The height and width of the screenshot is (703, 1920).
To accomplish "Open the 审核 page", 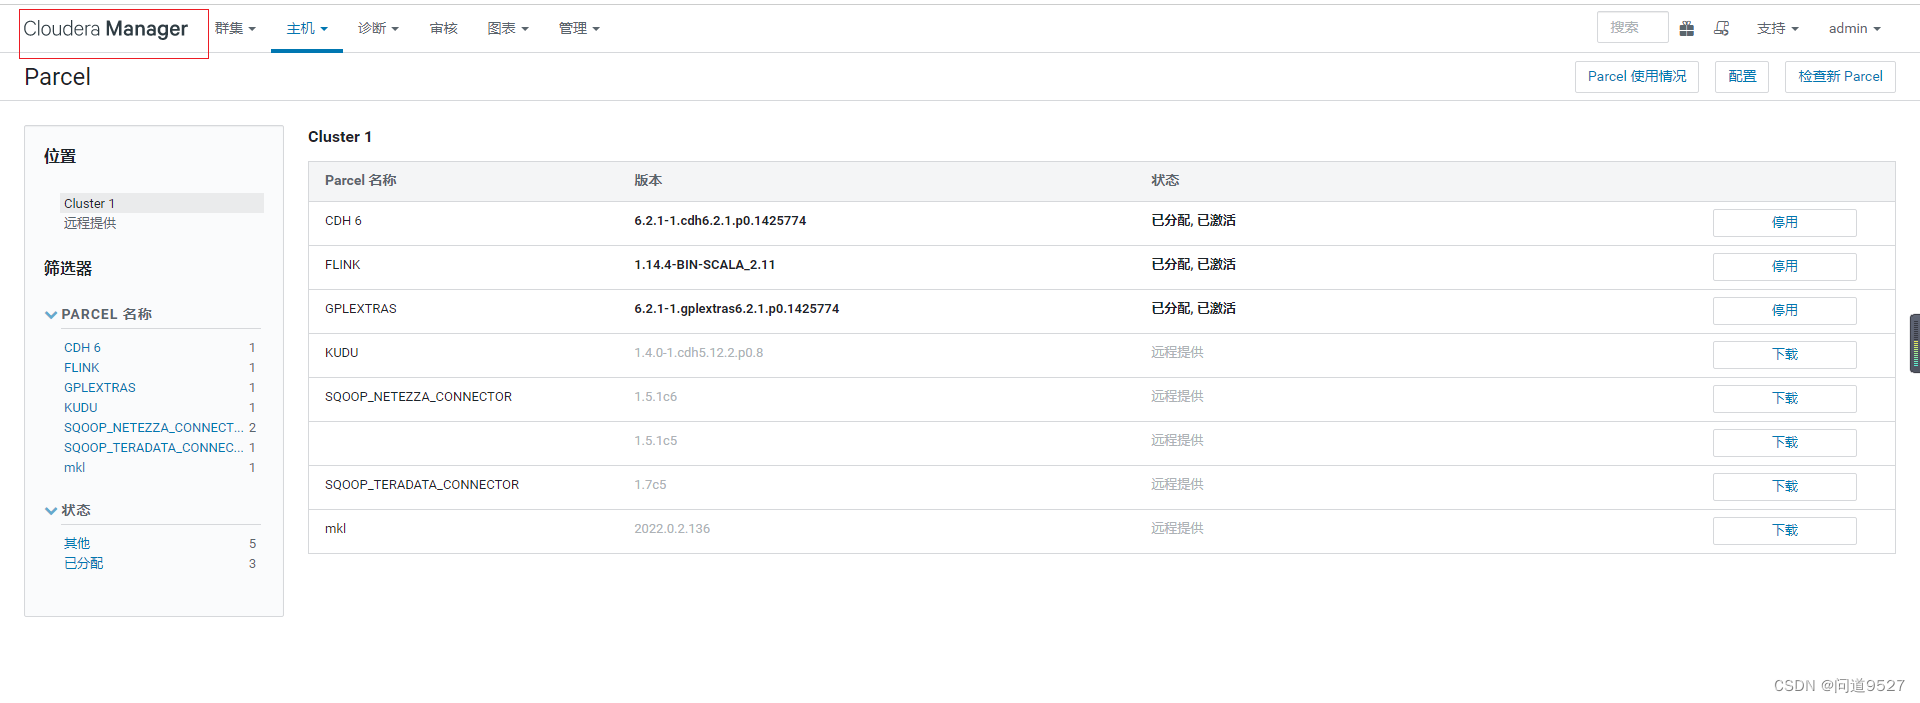I will (x=443, y=28).
